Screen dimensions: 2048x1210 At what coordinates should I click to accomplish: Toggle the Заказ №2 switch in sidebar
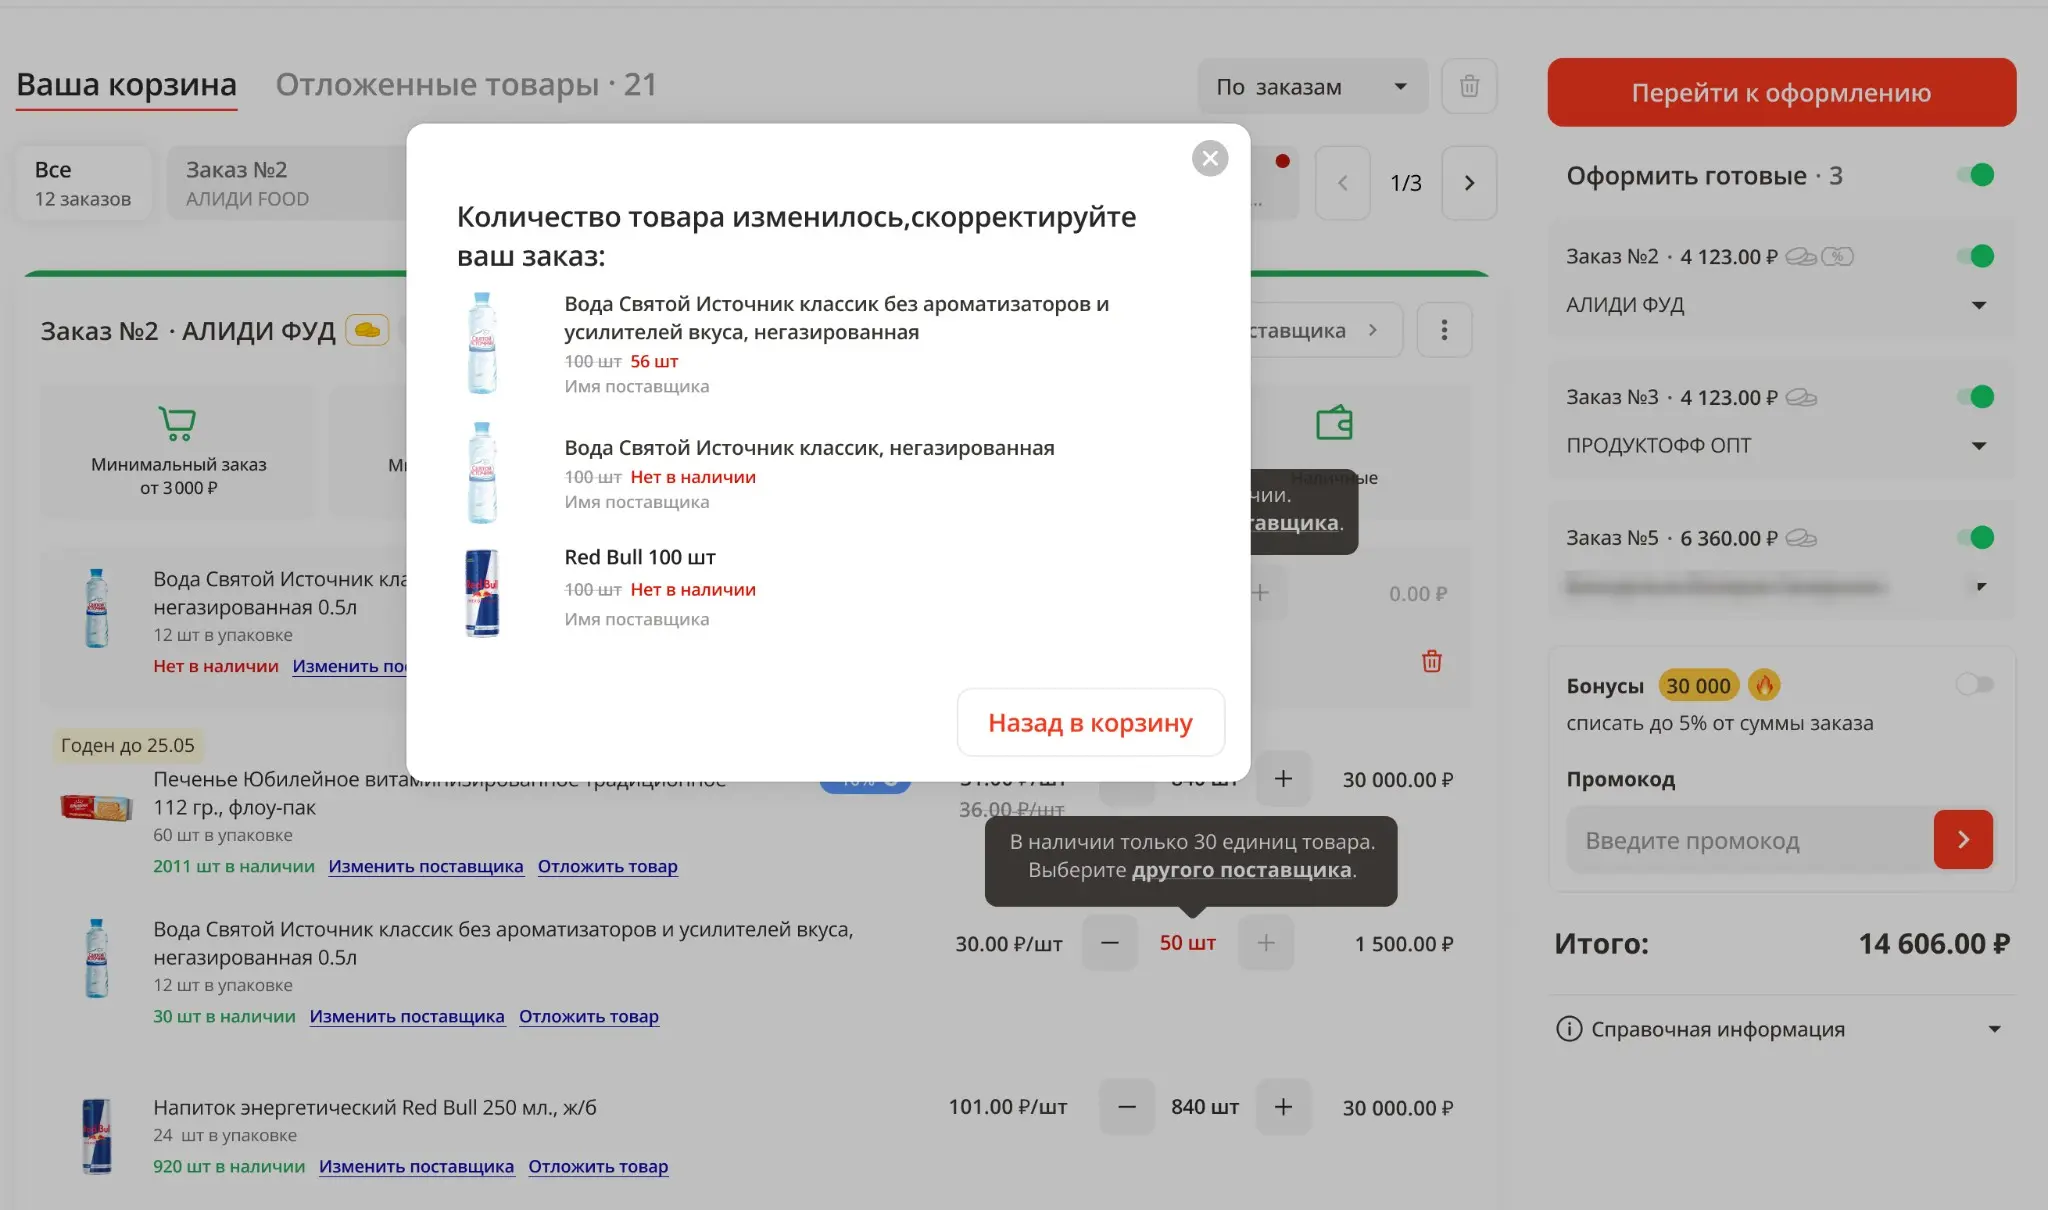click(x=1976, y=256)
